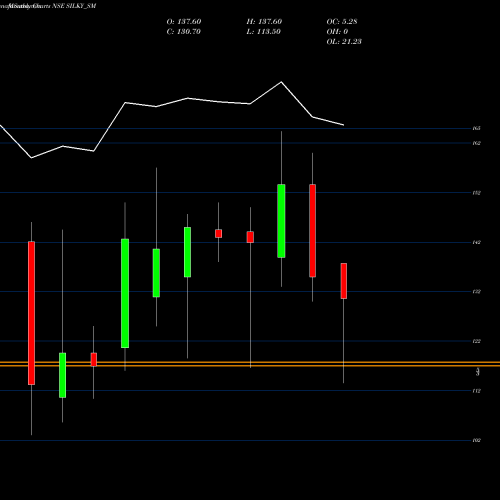
Task: Click the 162 price axis label
Action: 477,143
